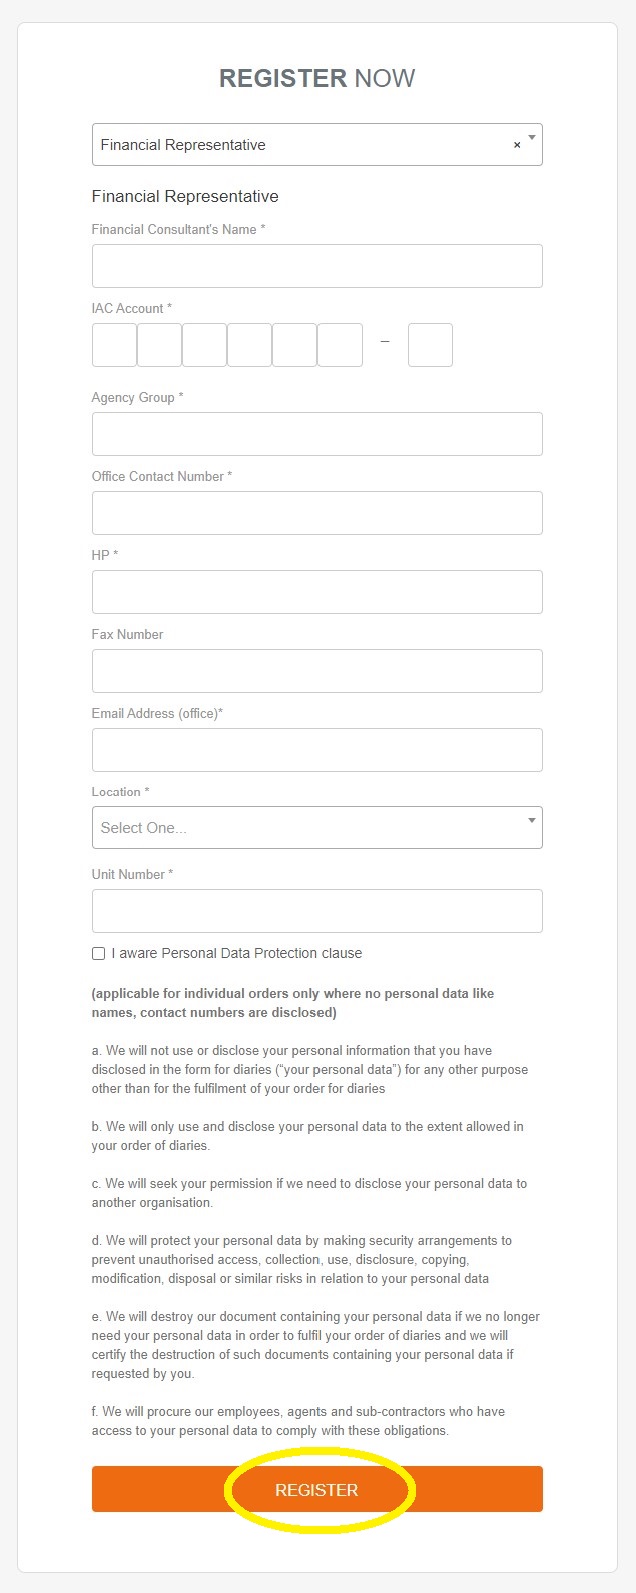This screenshot has width=636, height=1593.
Task: Focus the Office Contact Number field
Action: point(317,513)
